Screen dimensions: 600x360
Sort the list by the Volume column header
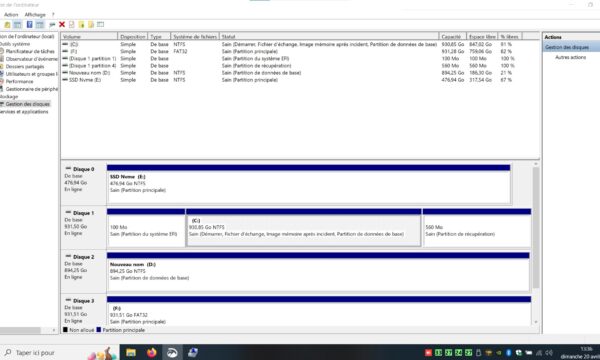coord(89,36)
